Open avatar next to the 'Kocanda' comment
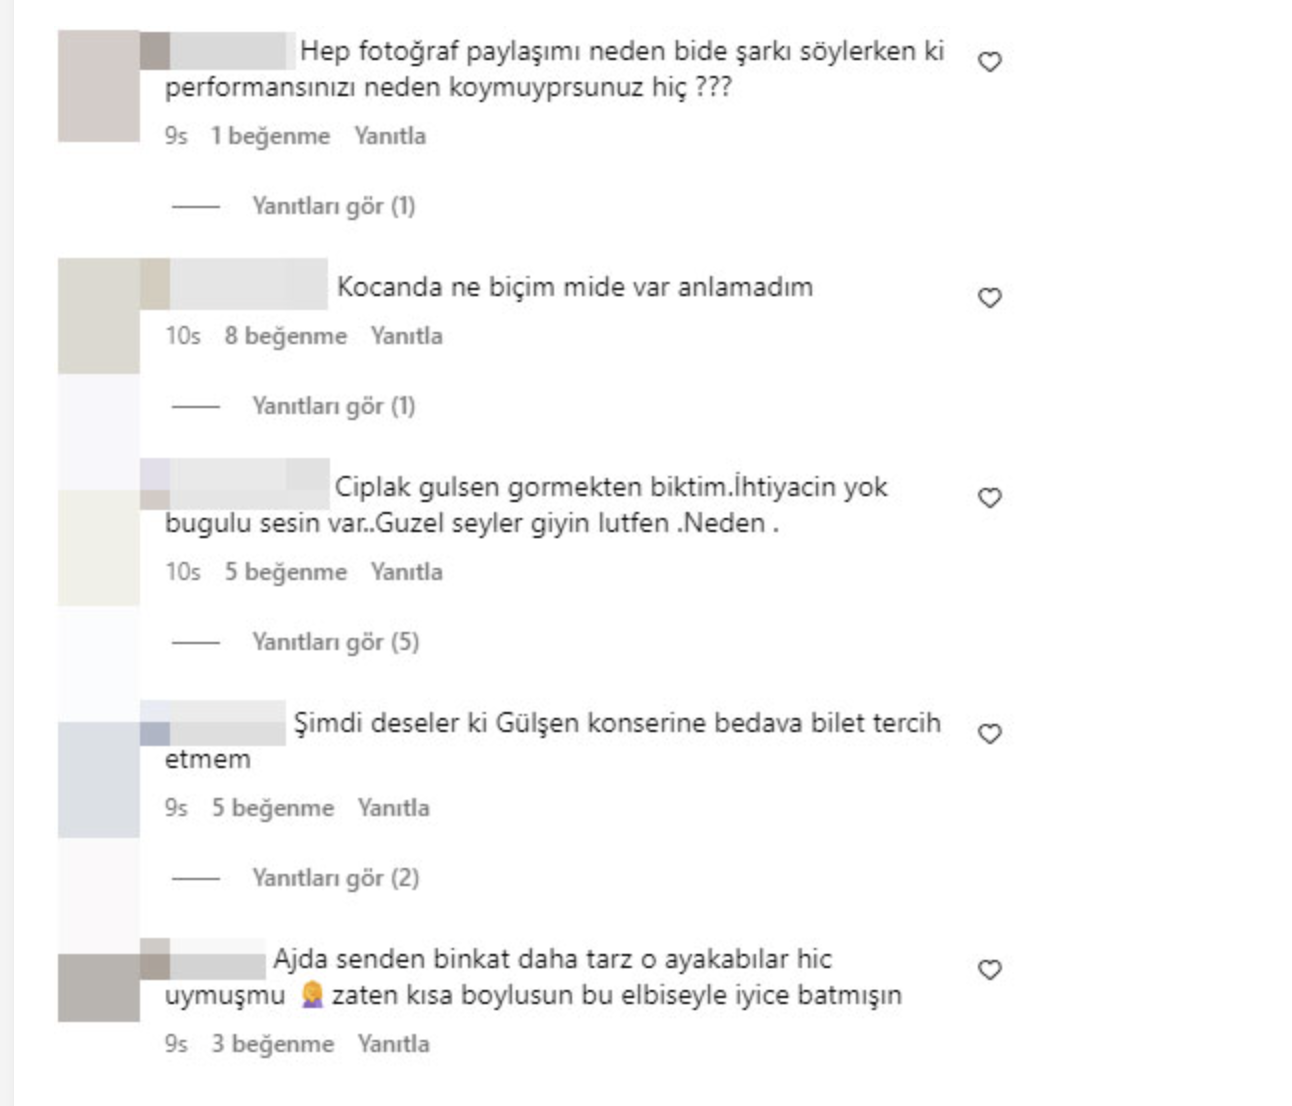 [x=99, y=316]
